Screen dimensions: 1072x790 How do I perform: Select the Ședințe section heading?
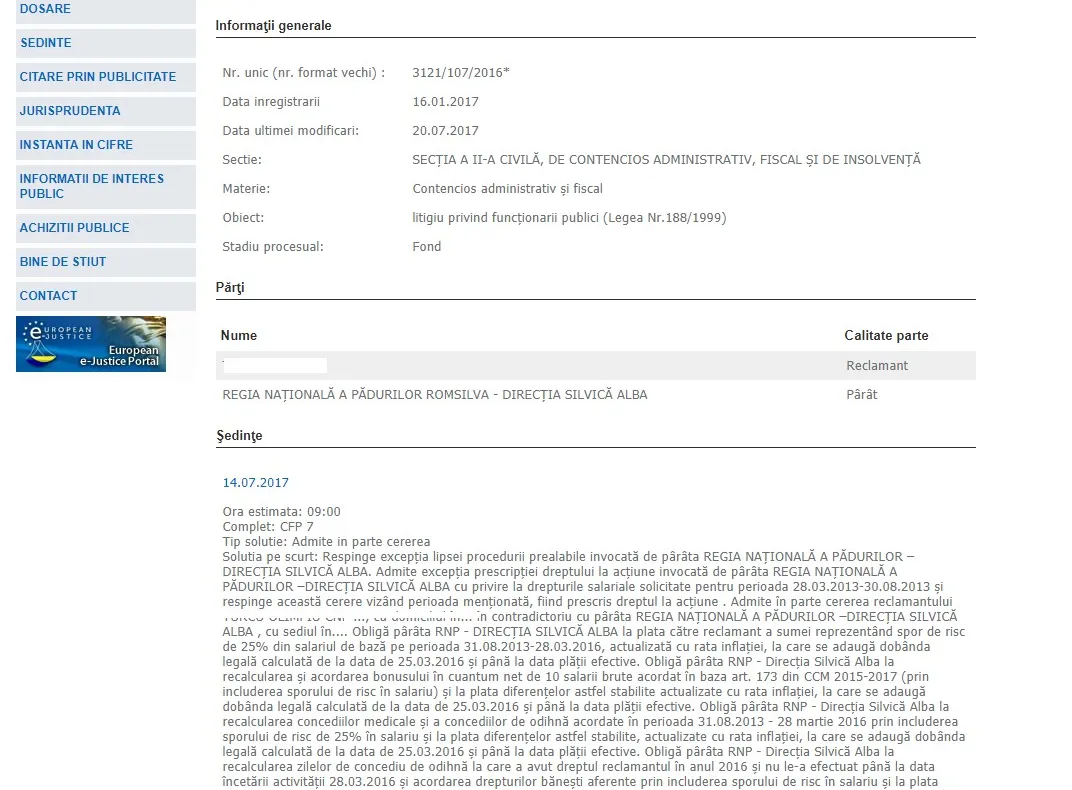point(239,436)
